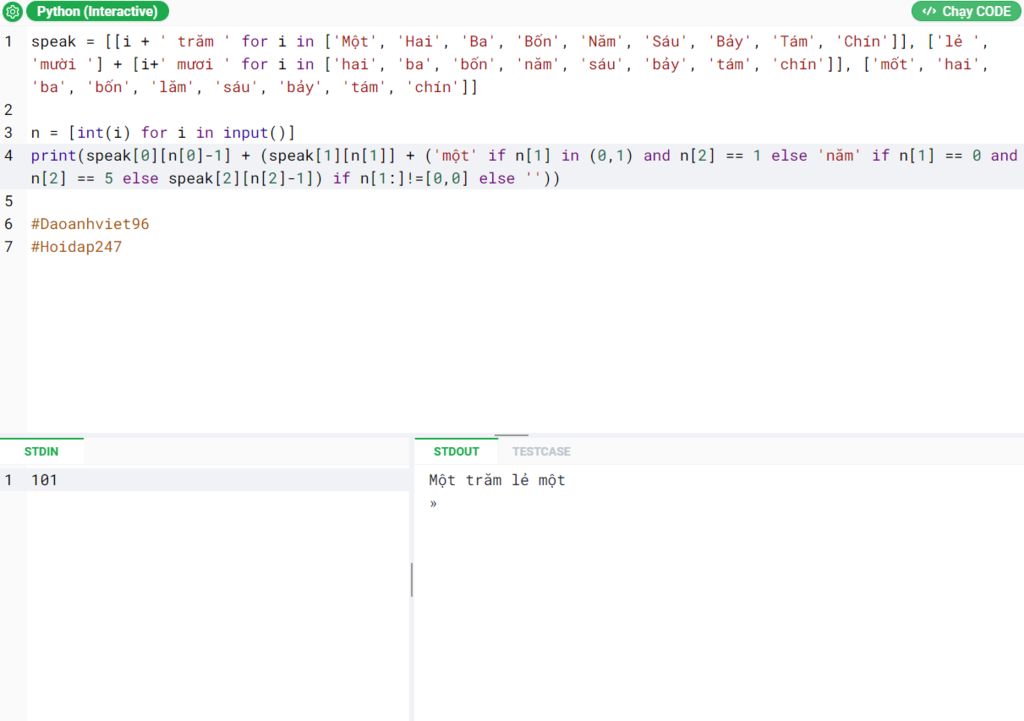1024x721 pixels.
Task: Run the program with Chạy CODE
Action: click(967, 11)
